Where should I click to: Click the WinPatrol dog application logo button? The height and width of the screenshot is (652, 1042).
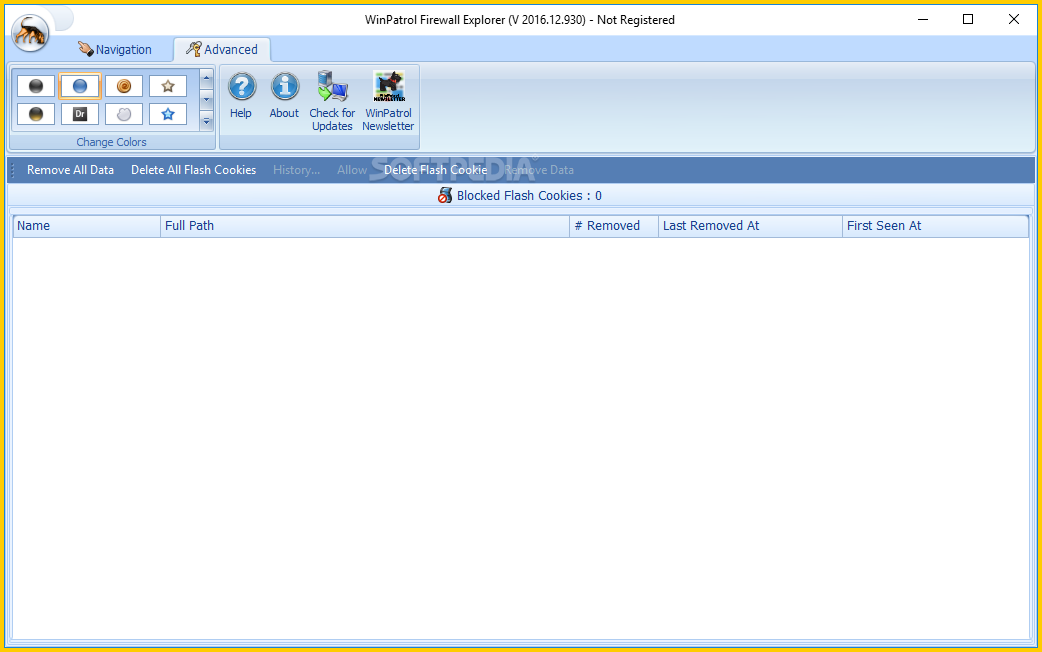(x=30, y=32)
